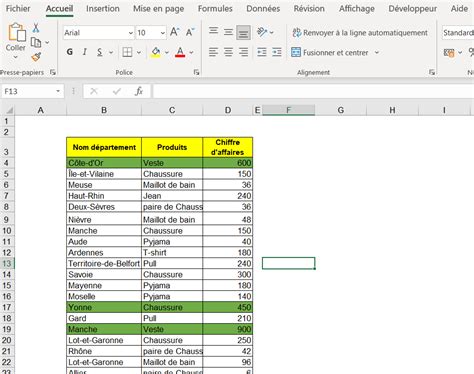474x374 pixels.
Task: Toggle underline S formatting
Action: (x=100, y=52)
